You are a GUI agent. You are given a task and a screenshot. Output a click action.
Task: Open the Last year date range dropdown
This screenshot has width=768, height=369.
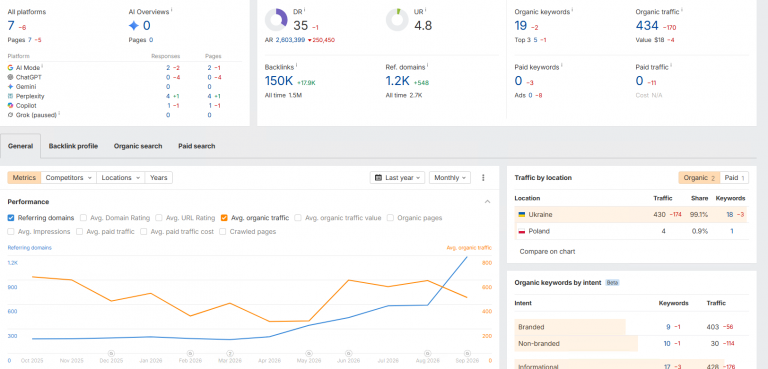pyautogui.click(x=397, y=178)
